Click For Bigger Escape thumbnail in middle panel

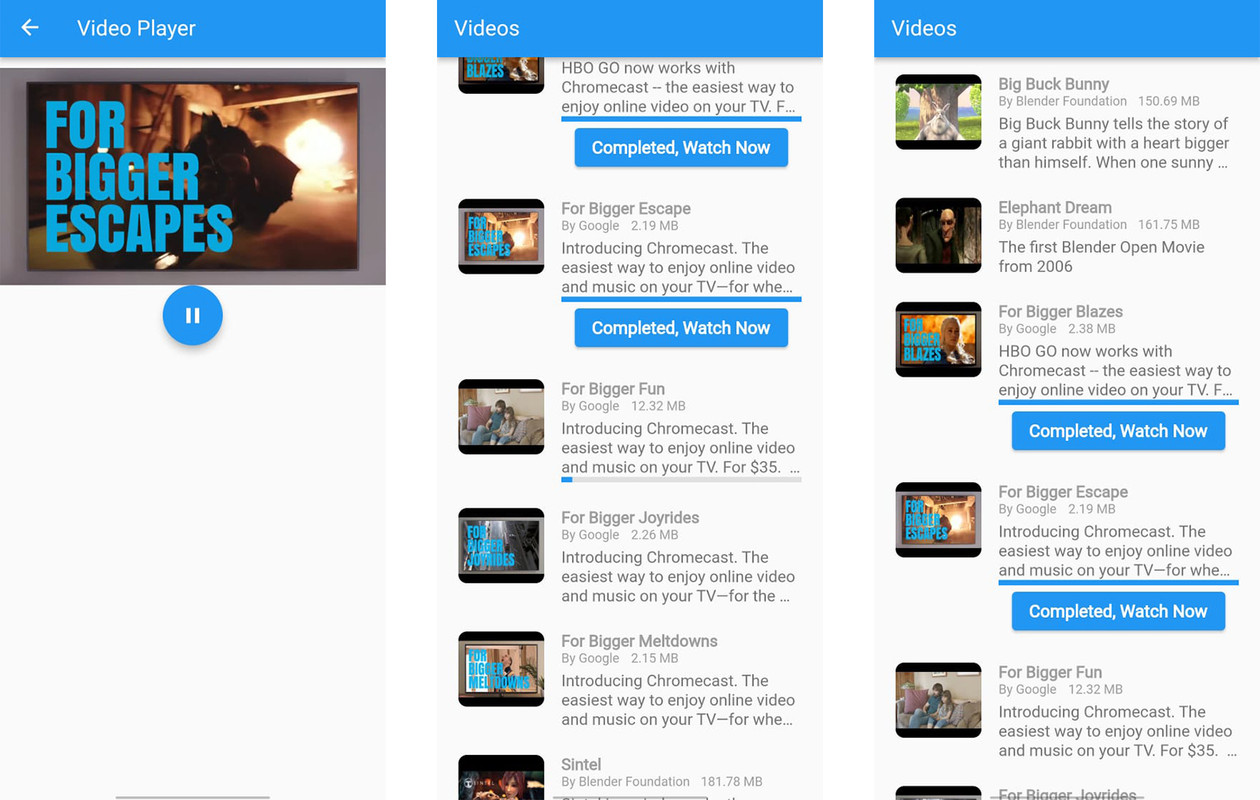tap(501, 237)
